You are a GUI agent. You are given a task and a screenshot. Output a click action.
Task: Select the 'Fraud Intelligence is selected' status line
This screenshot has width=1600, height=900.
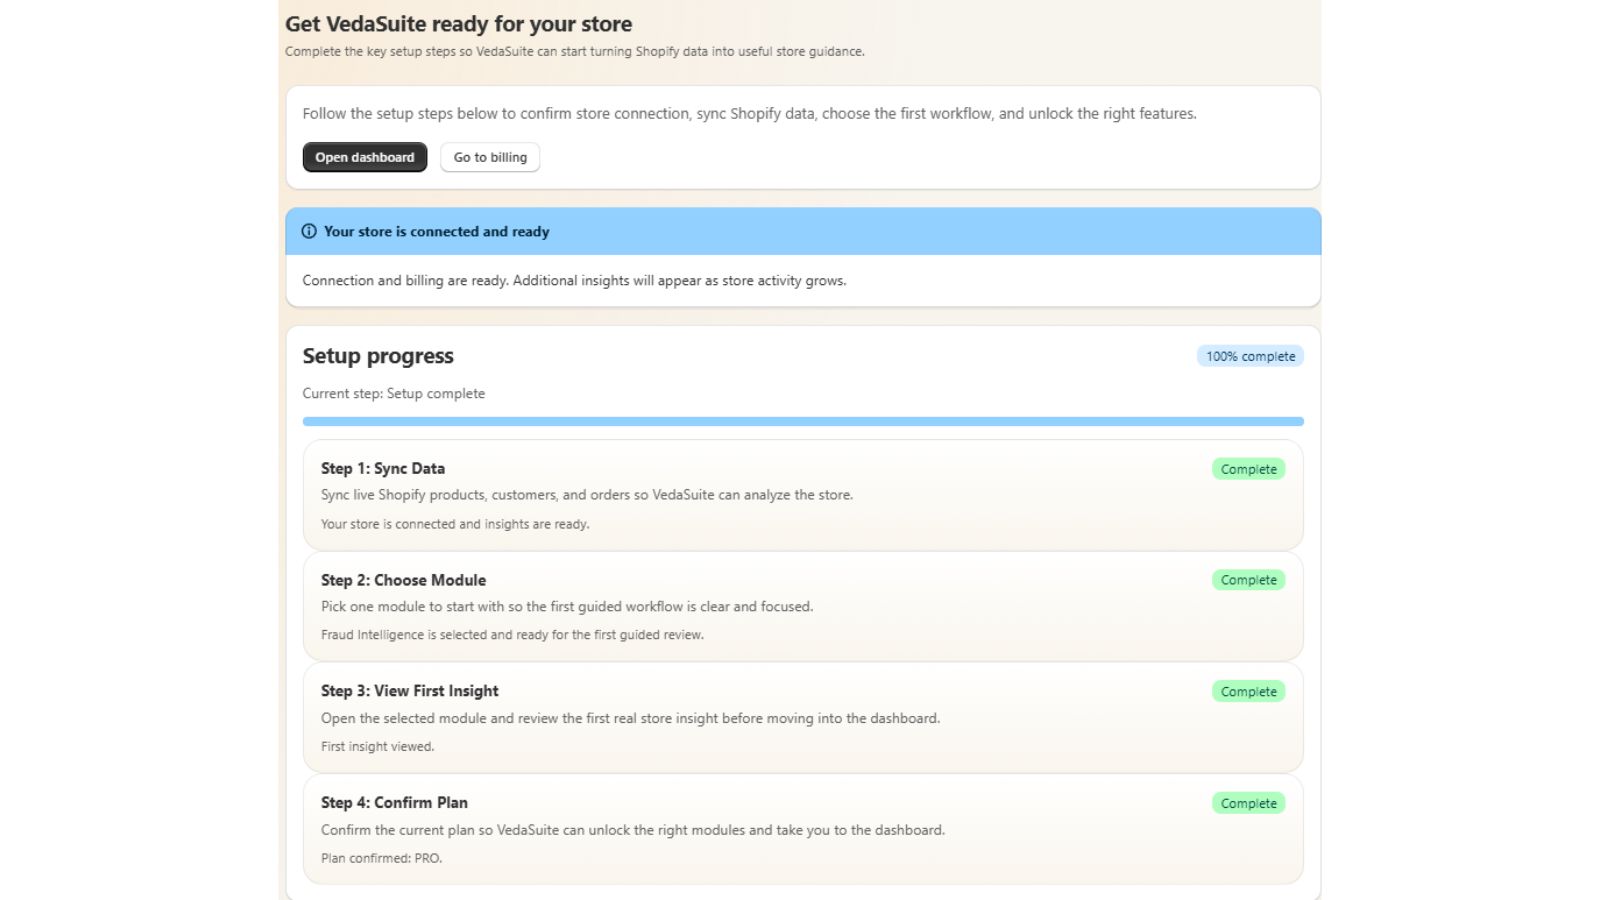coord(512,635)
